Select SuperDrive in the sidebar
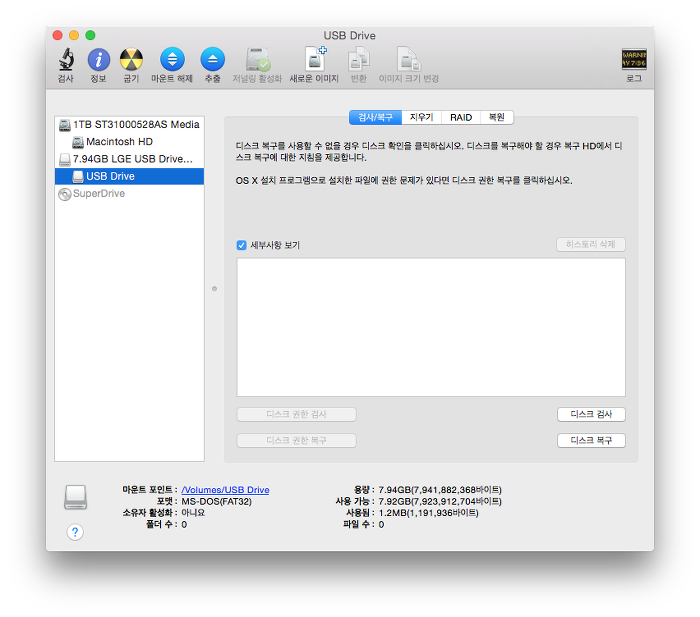 [129, 194]
